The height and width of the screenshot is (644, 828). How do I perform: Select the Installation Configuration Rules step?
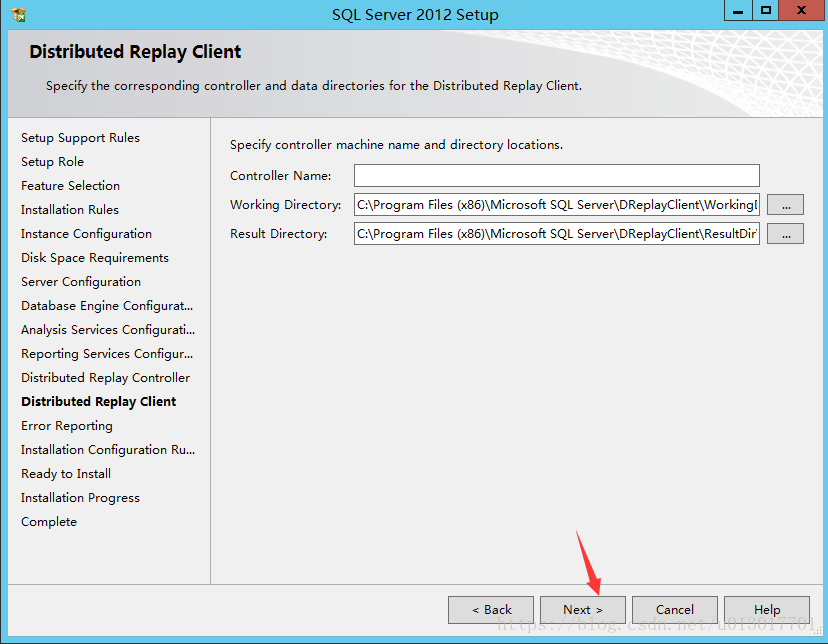point(108,450)
